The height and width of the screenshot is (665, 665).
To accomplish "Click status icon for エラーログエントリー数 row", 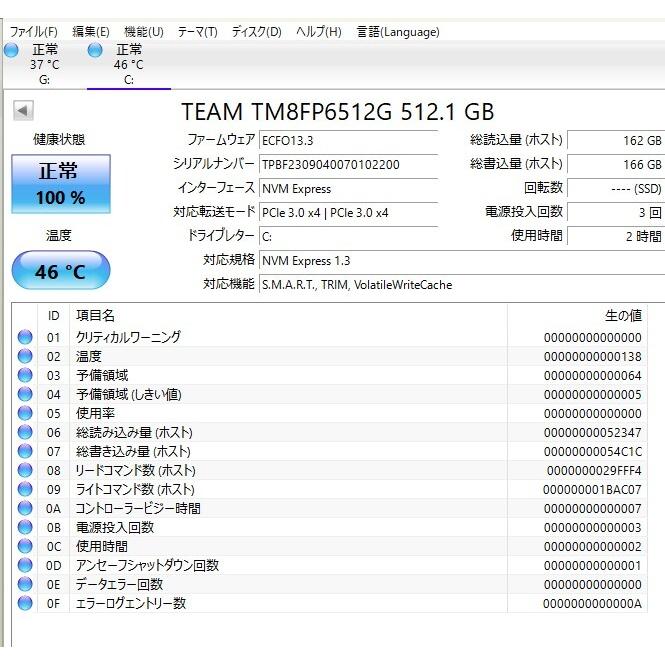I will [25, 604].
